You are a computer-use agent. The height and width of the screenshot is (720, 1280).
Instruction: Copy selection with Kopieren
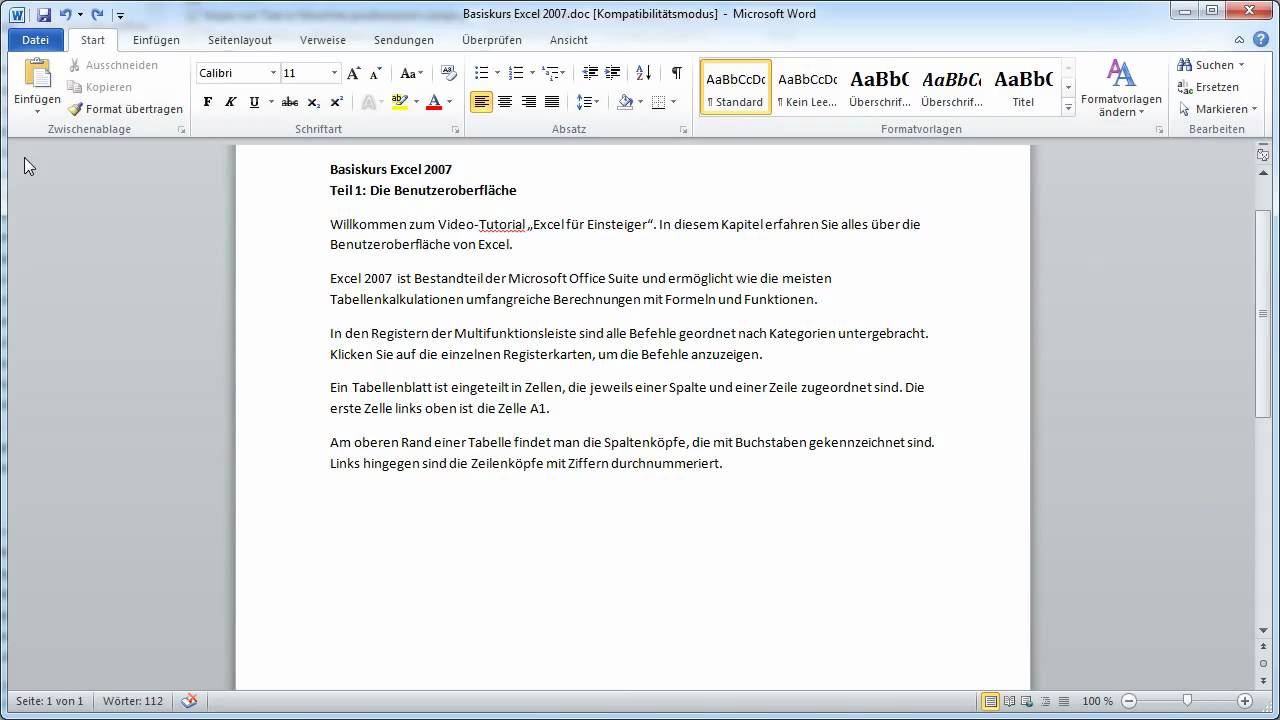pyautogui.click(x=100, y=87)
